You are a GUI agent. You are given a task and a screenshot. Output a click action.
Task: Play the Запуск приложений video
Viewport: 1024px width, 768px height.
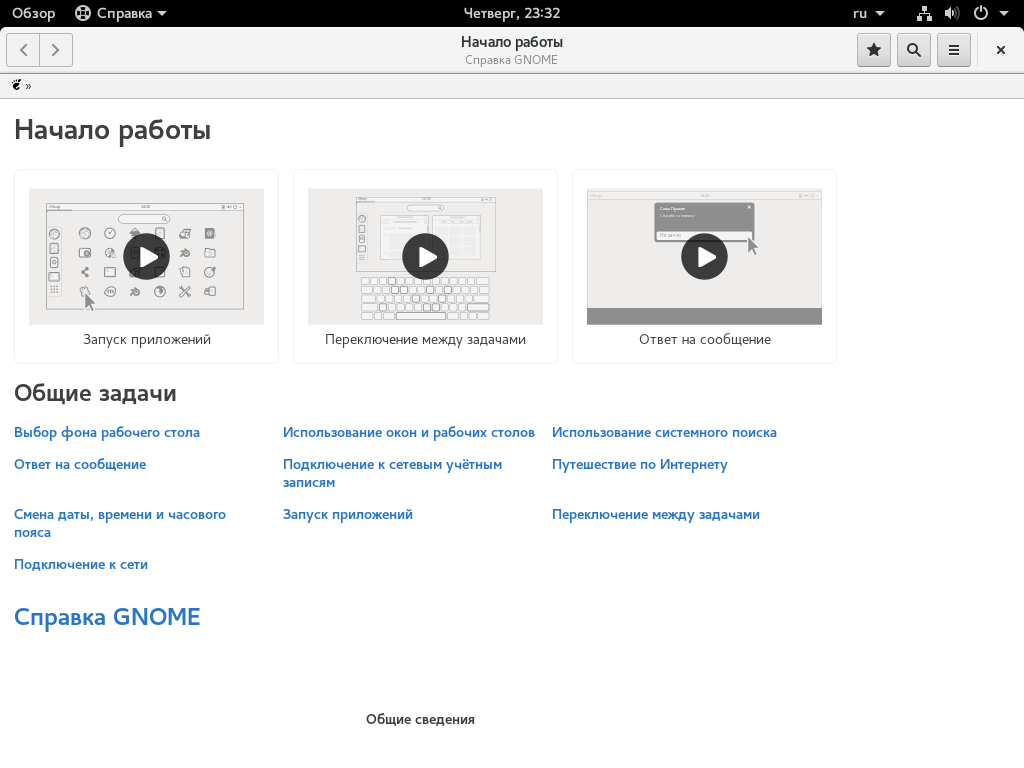point(146,257)
